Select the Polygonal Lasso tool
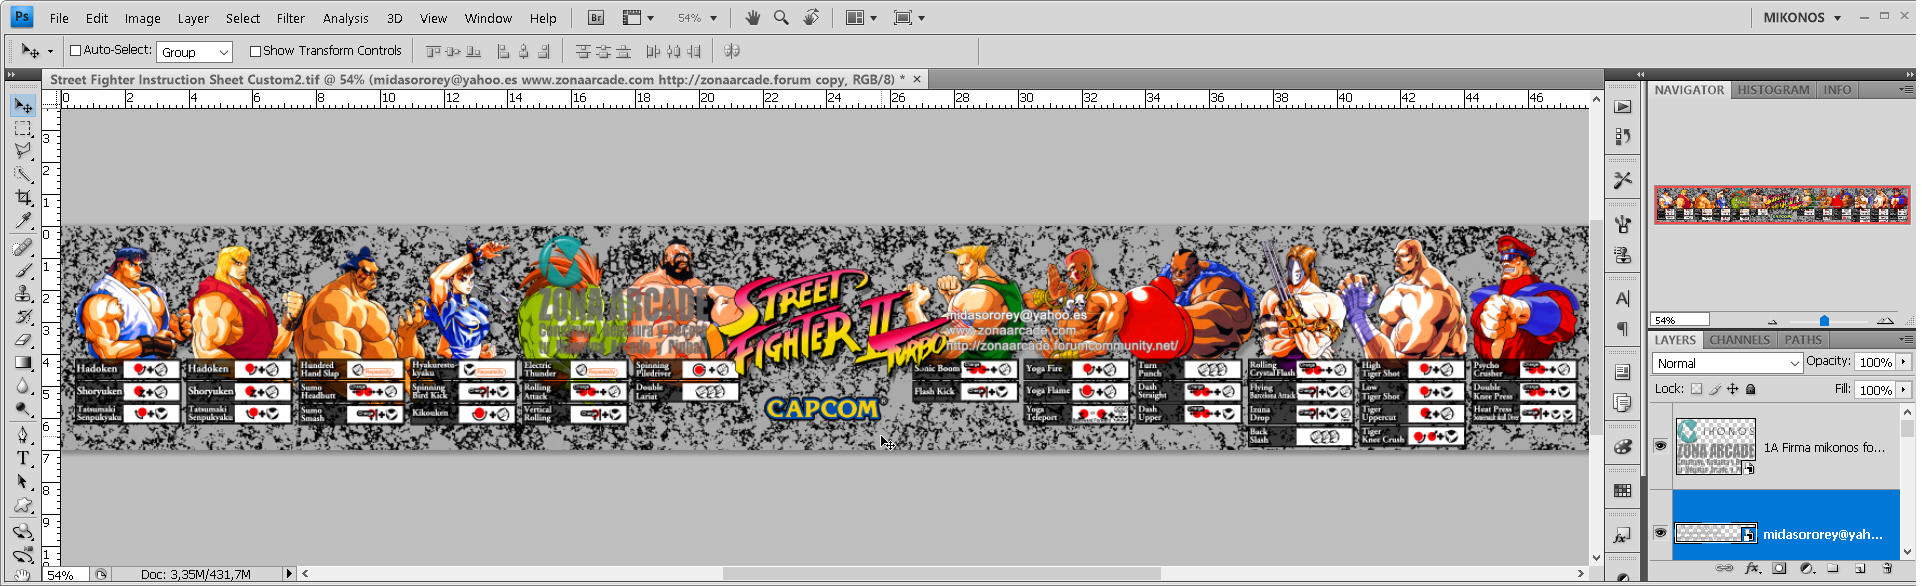 click(x=23, y=151)
